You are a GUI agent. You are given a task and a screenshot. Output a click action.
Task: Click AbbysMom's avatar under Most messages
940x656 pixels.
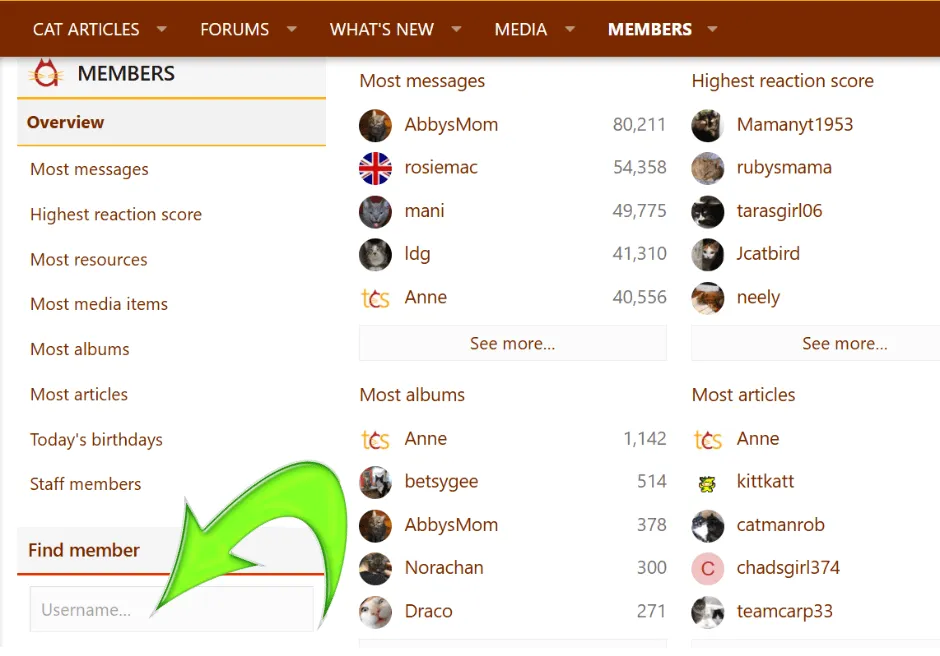(375, 125)
